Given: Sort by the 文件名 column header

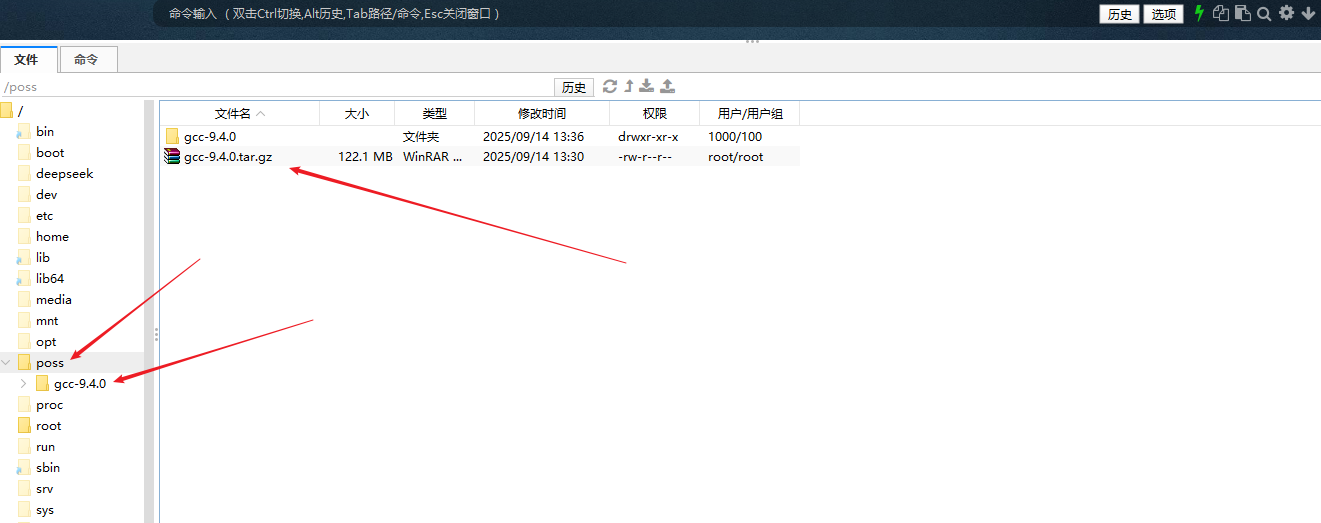Looking at the screenshot, I should [x=240, y=114].
